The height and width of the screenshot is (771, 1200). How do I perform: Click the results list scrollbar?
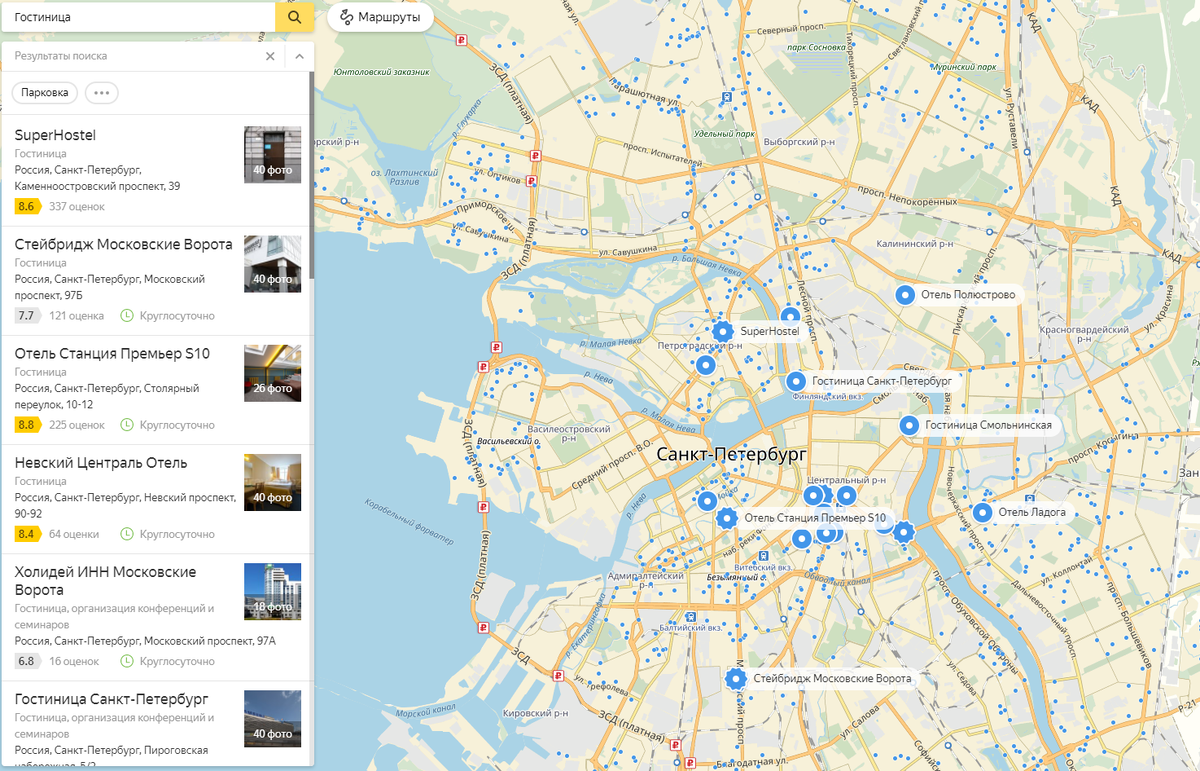311,175
